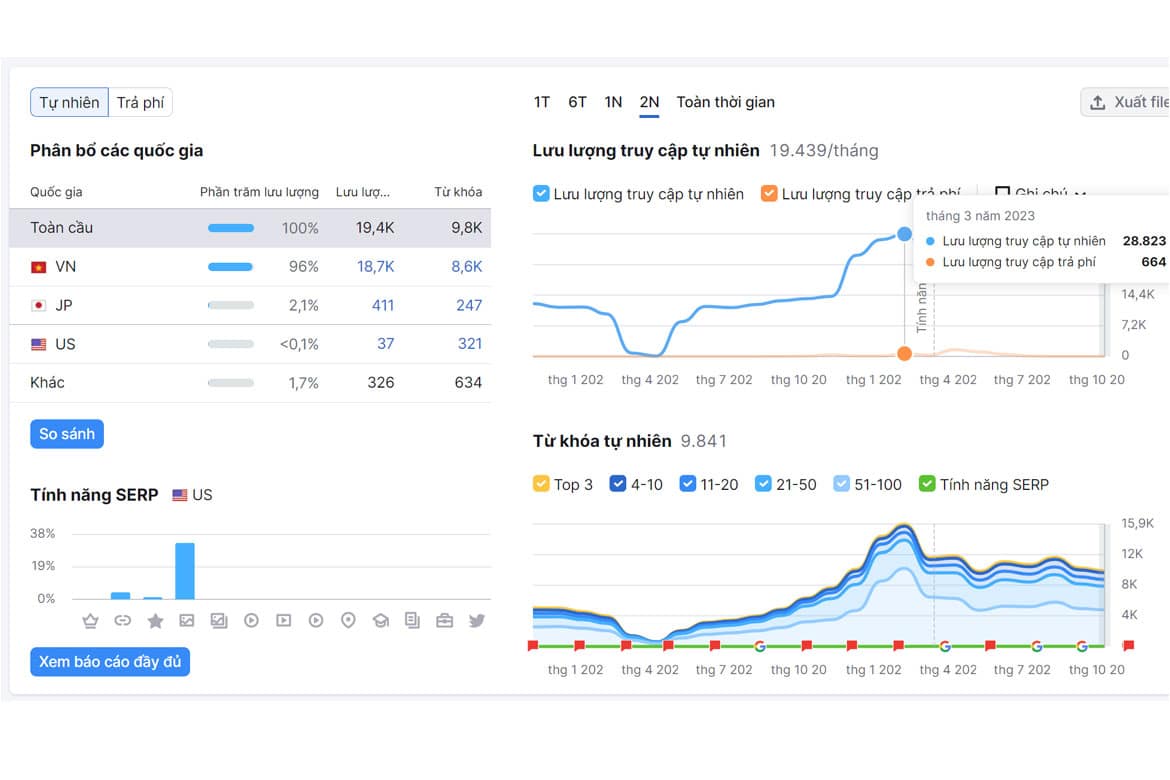Open the VN traffic value 18,7K link

375,266
